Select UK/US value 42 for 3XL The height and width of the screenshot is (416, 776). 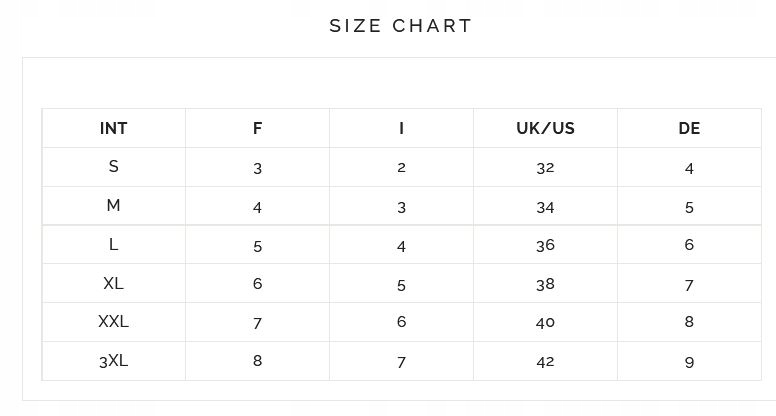545,361
